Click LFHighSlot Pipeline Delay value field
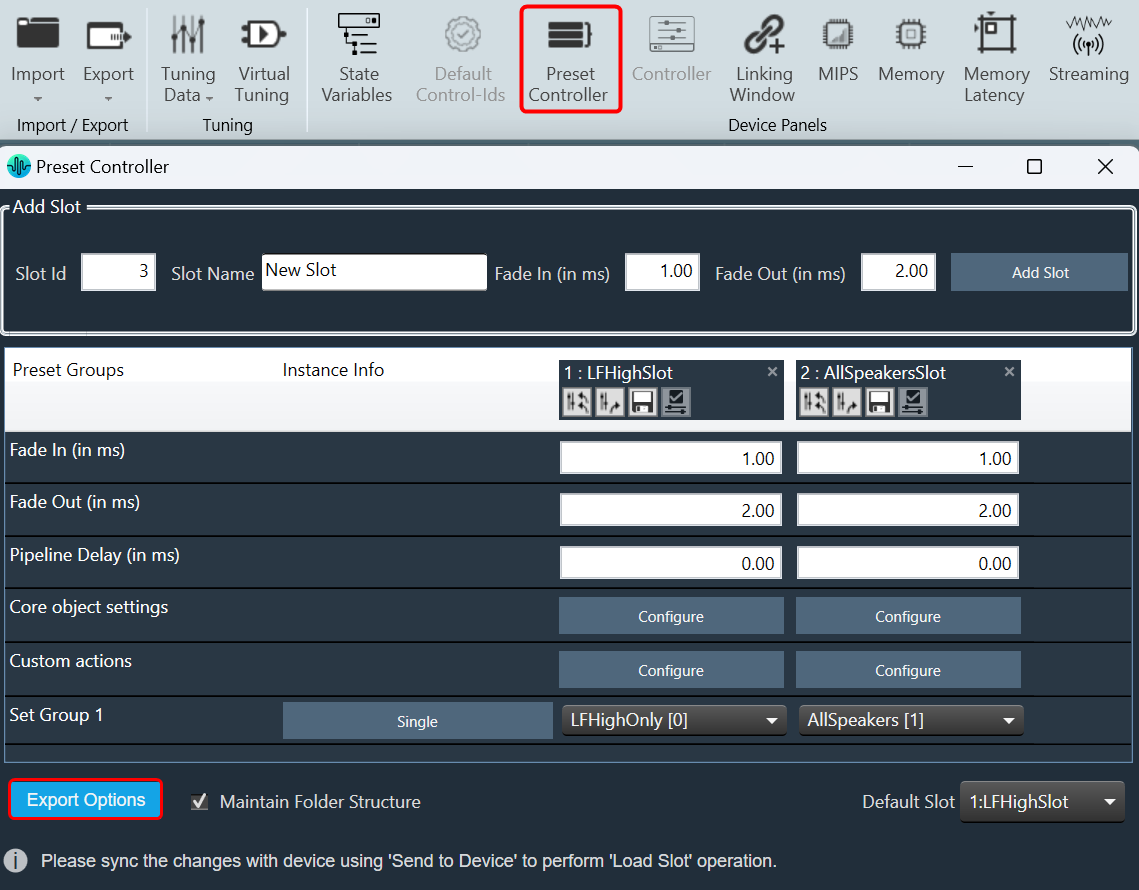 click(x=671, y=563)
